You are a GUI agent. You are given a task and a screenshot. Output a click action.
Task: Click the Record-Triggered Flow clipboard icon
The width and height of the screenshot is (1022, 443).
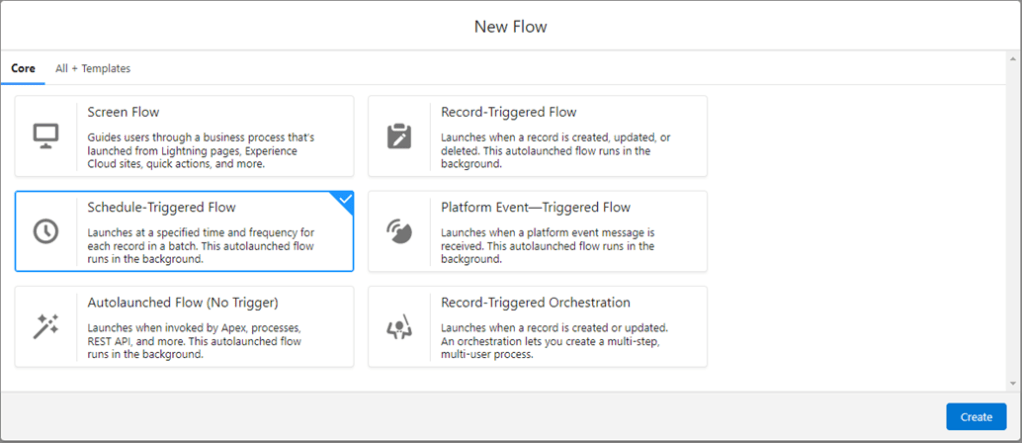tap(399, 135)
